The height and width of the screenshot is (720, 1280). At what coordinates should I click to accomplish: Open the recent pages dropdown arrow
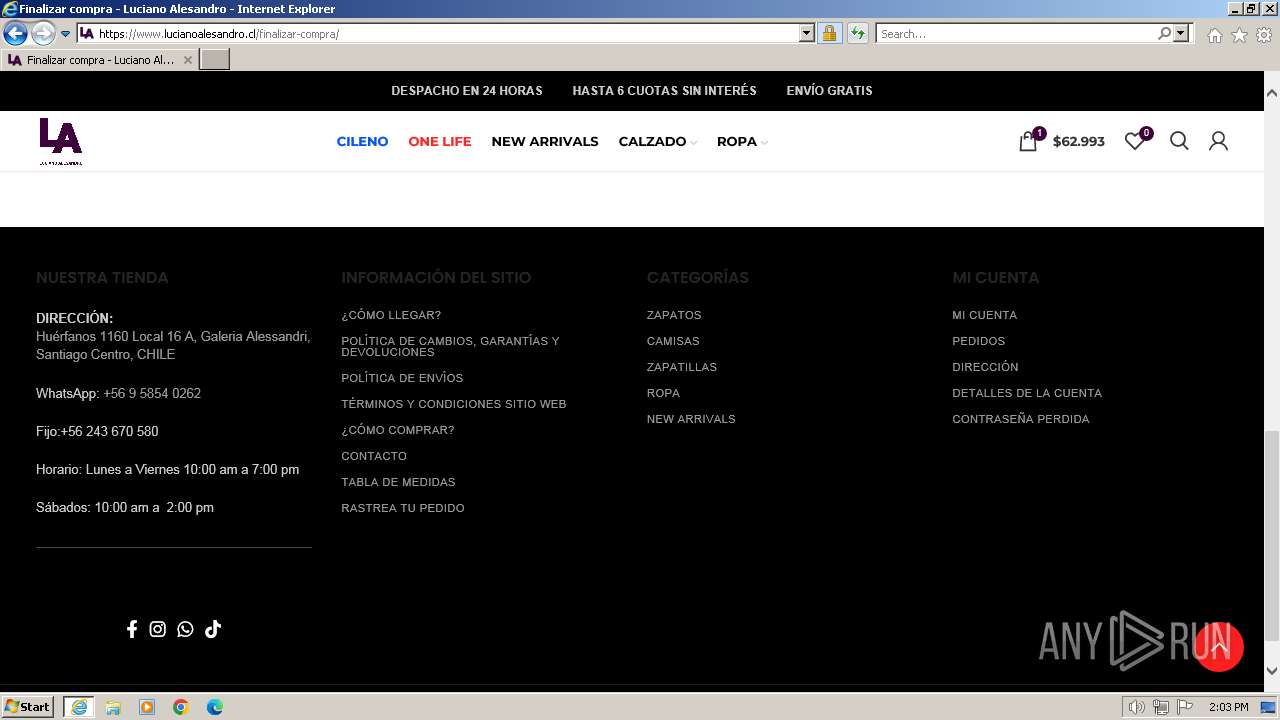pyautogui.click(x=65, y=33)
